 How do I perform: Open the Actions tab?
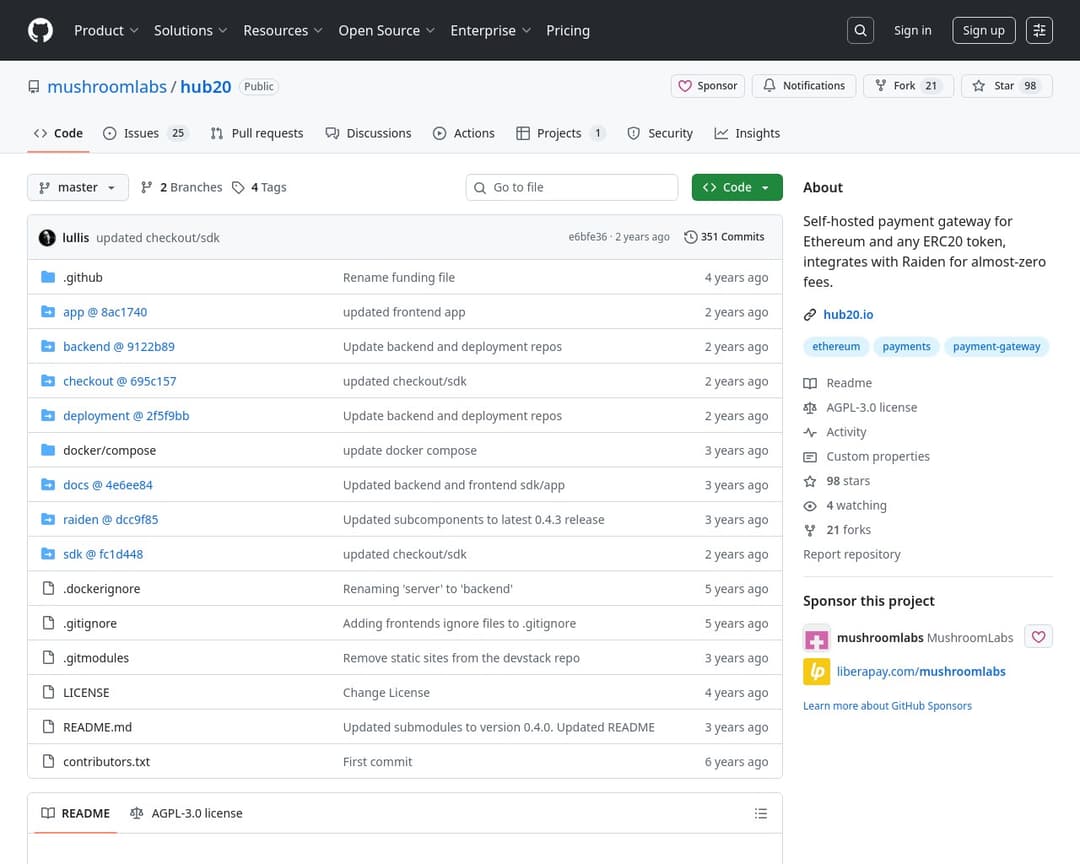464,133
